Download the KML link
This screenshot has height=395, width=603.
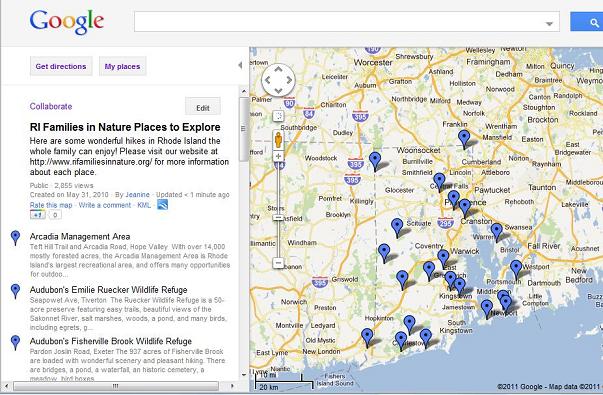pyautogui.click(x=144, y=205)
